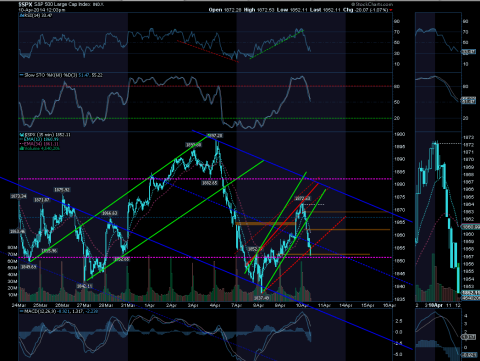Click the $SPX (15 min) price legend
480x361 pixels.
(x=45, y=135)
